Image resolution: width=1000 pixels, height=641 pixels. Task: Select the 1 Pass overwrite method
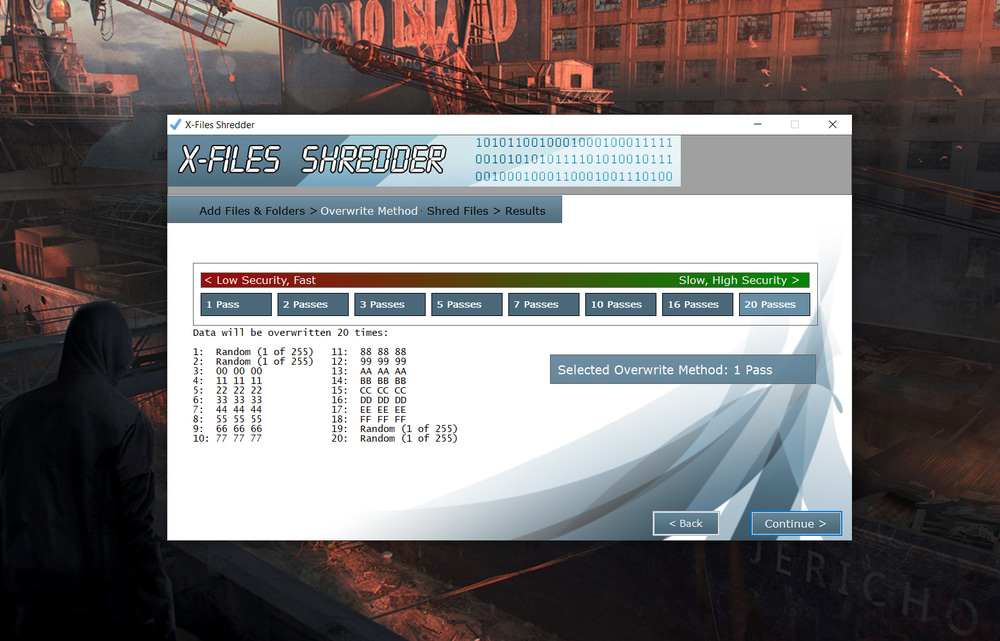click(236, 305)
